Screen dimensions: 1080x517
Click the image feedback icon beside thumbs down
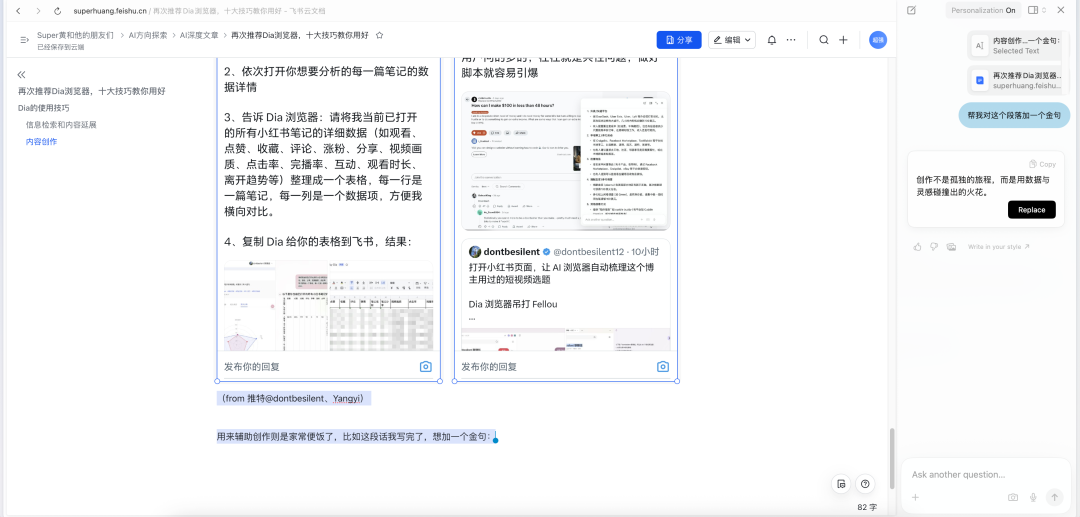point(951,246)
